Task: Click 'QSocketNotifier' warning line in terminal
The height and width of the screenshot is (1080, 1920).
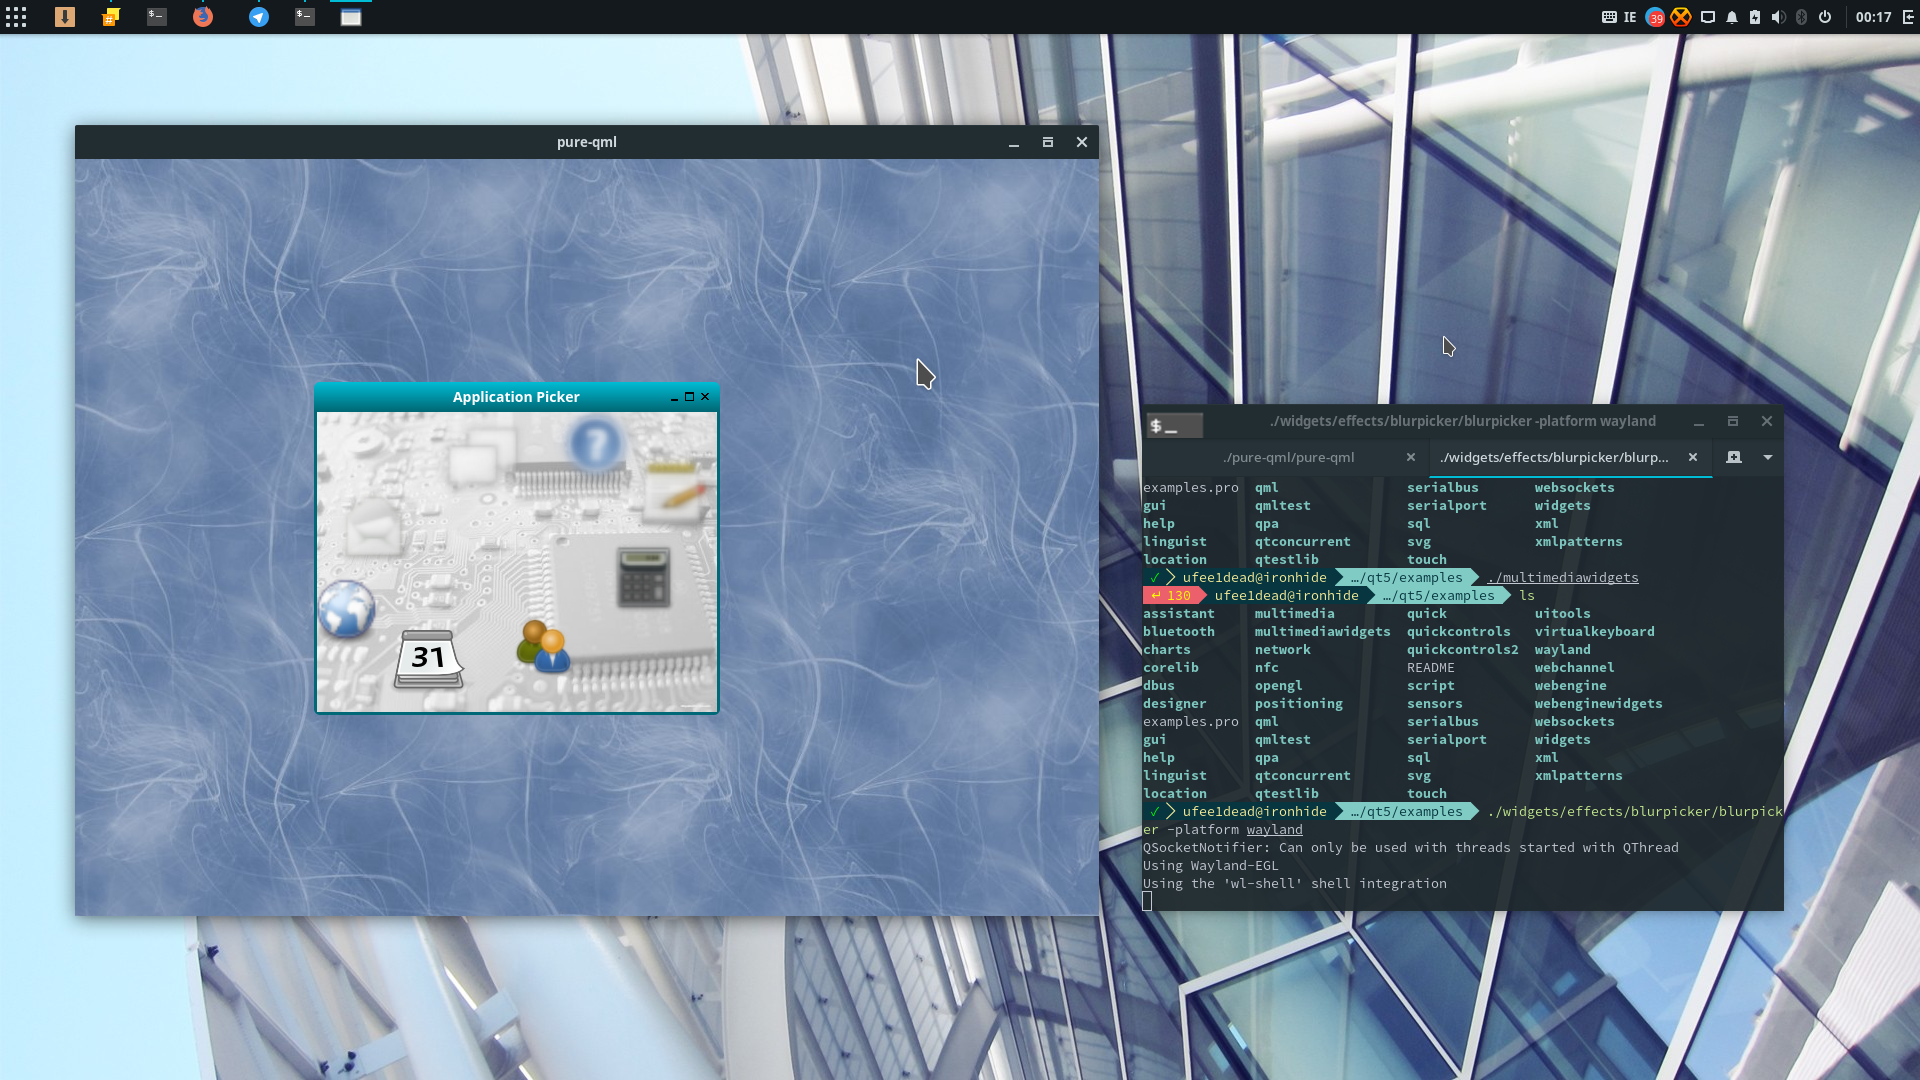Action: click(x=1410, y=848)
